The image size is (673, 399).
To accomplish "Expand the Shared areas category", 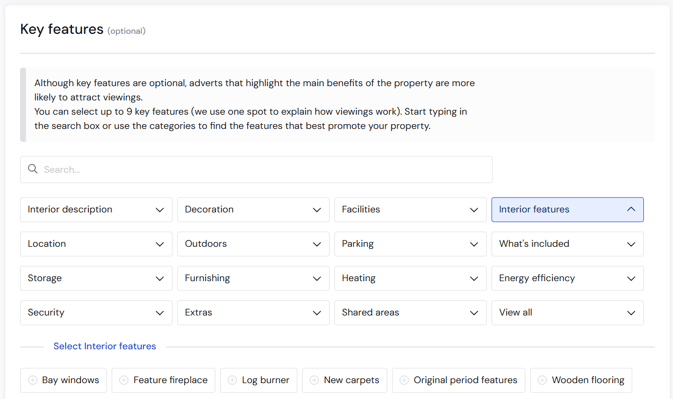I will pyautogui.click(x=410, y=313).
